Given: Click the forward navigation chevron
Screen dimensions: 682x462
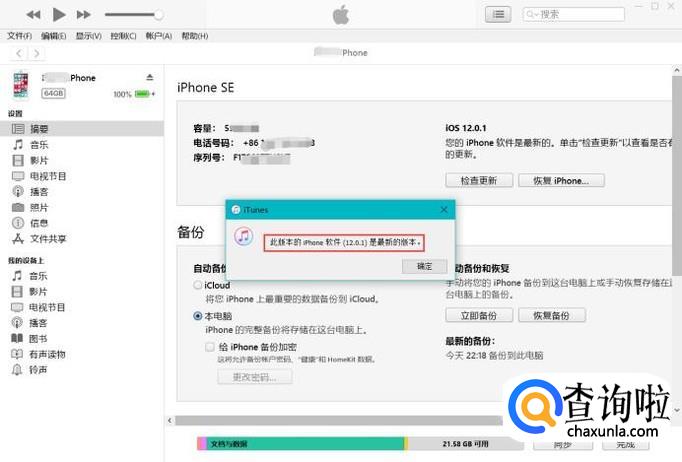Looking at the screenshot, I should click(x=37, y=54).
